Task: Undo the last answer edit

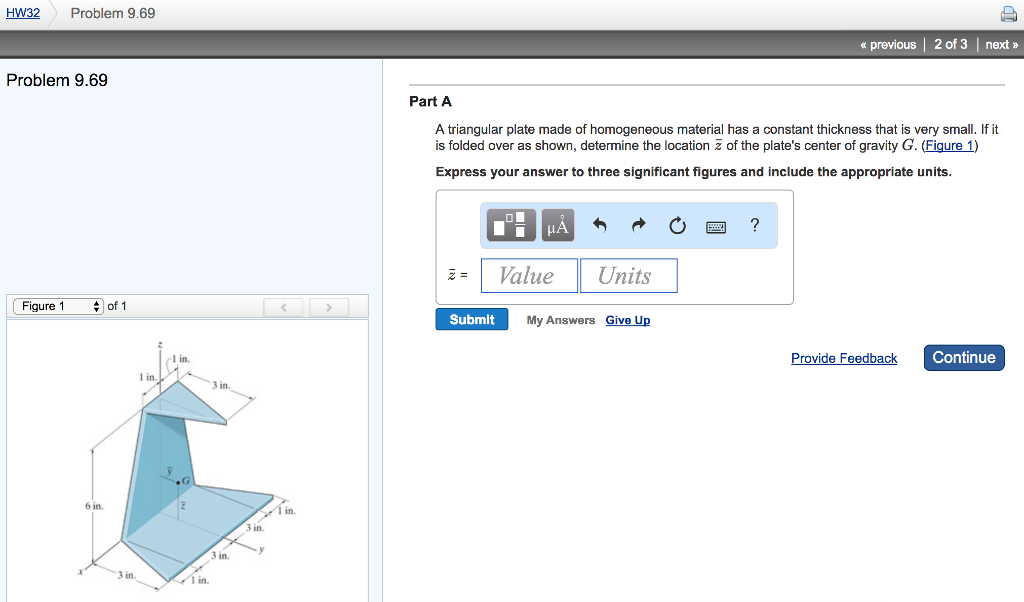Action: [600, 224]
